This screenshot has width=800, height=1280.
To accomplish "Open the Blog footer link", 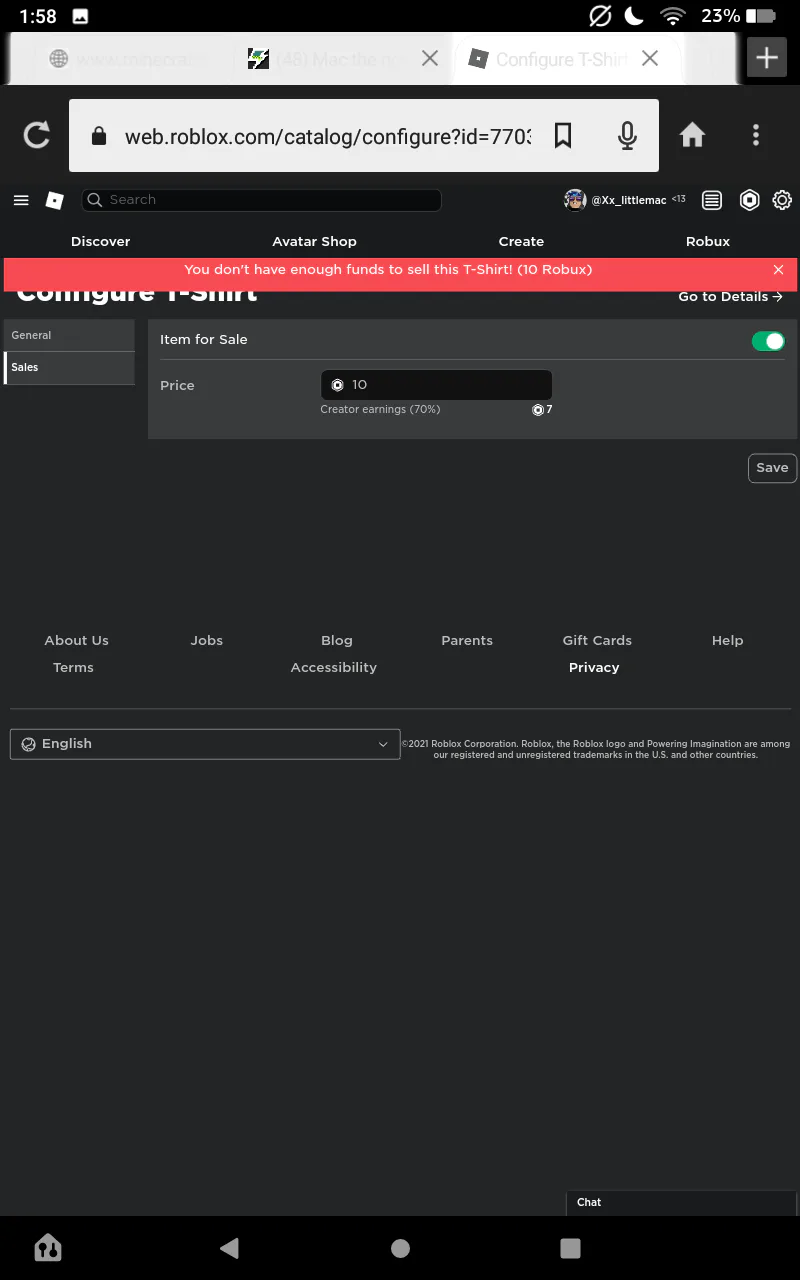I will click(337, 641).
